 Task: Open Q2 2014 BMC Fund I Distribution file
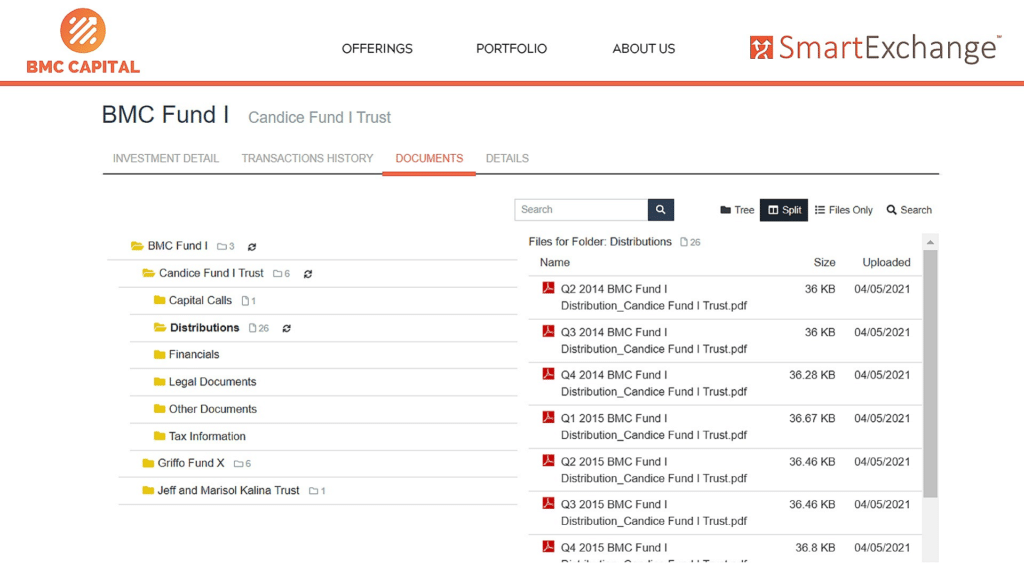[654, 297]
